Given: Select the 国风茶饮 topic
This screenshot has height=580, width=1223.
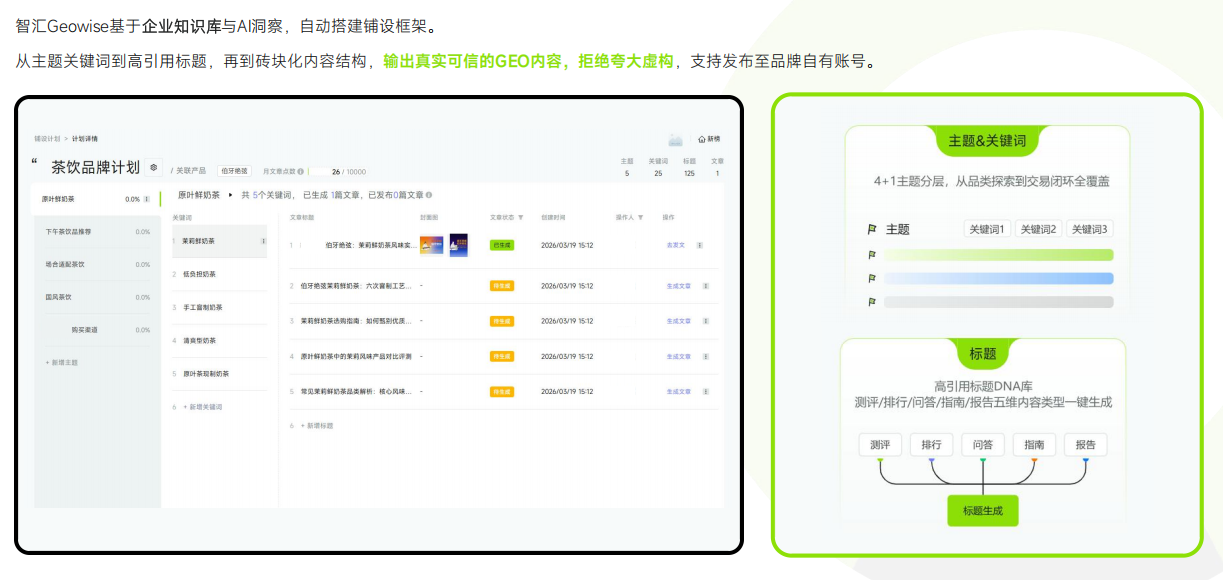Looking at the screenshot, I should [97, 297].
